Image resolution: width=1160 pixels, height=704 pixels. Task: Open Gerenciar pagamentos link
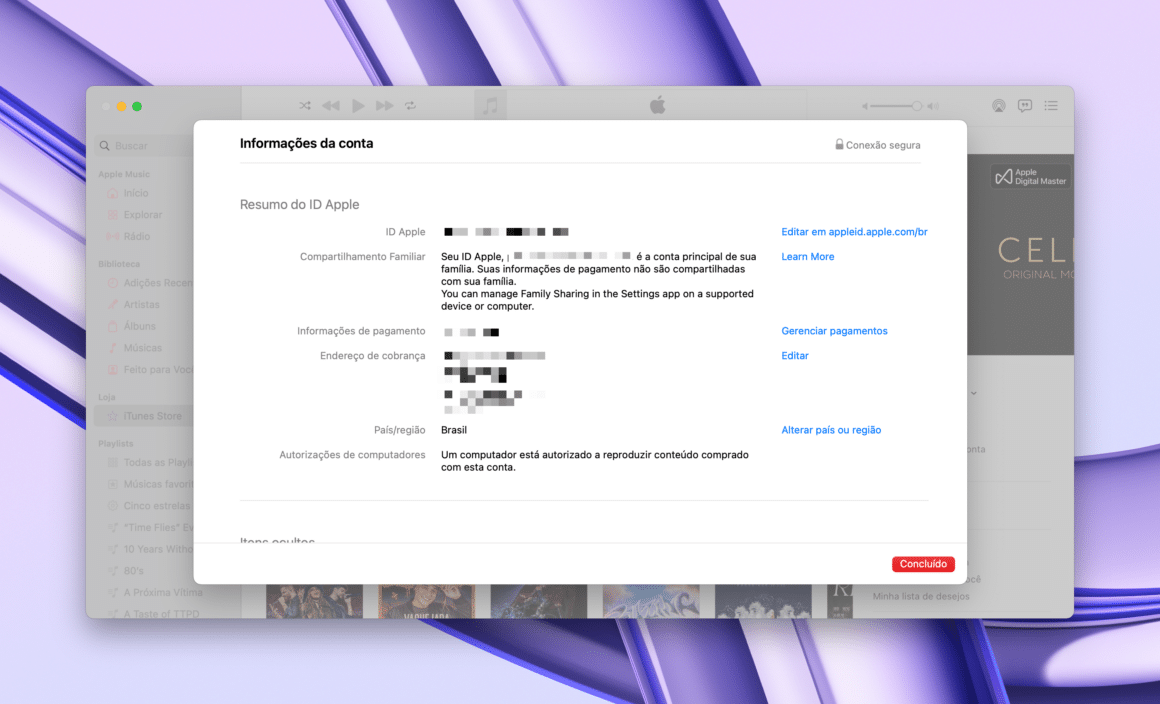(x=834, y=330)
